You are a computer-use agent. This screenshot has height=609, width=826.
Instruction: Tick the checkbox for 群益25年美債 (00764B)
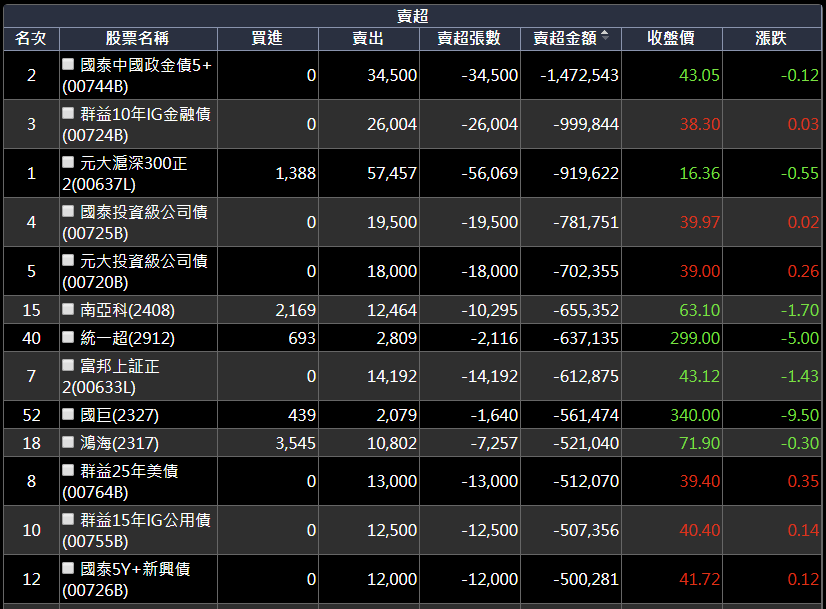[x=68, y=470]
